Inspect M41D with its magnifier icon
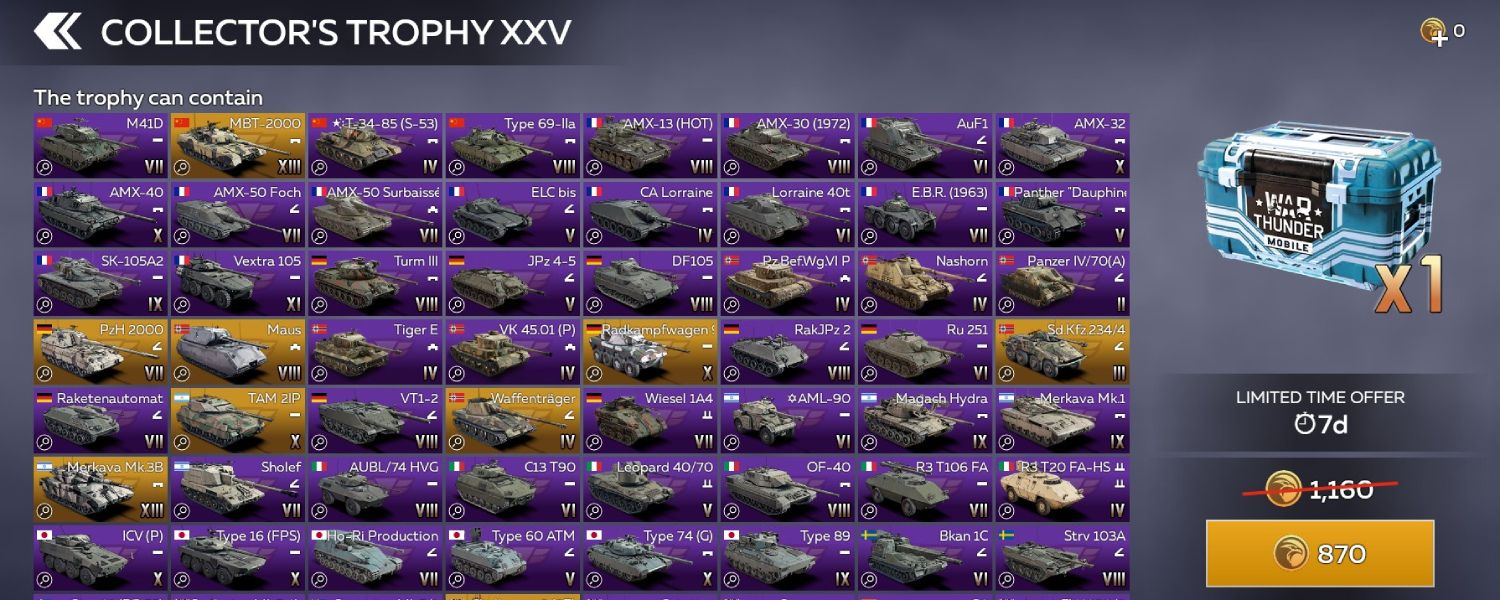Viewport: 1500px width, 600px height. coord(45,167)
